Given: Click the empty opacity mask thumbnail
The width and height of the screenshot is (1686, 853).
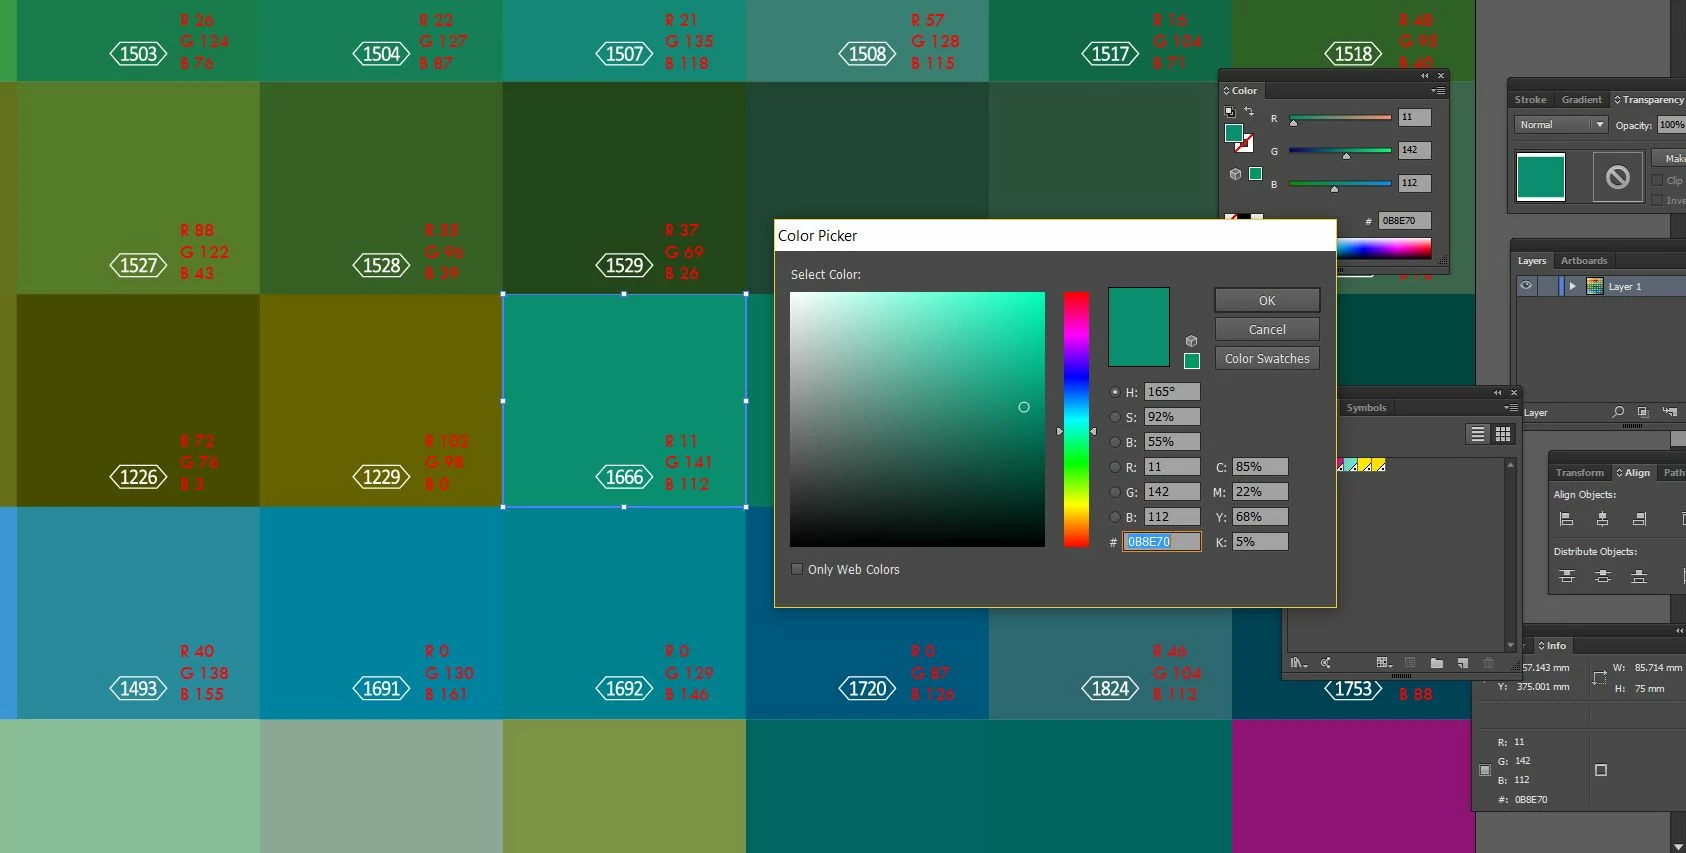Looking at the screenshot, I should point(1618,177).
